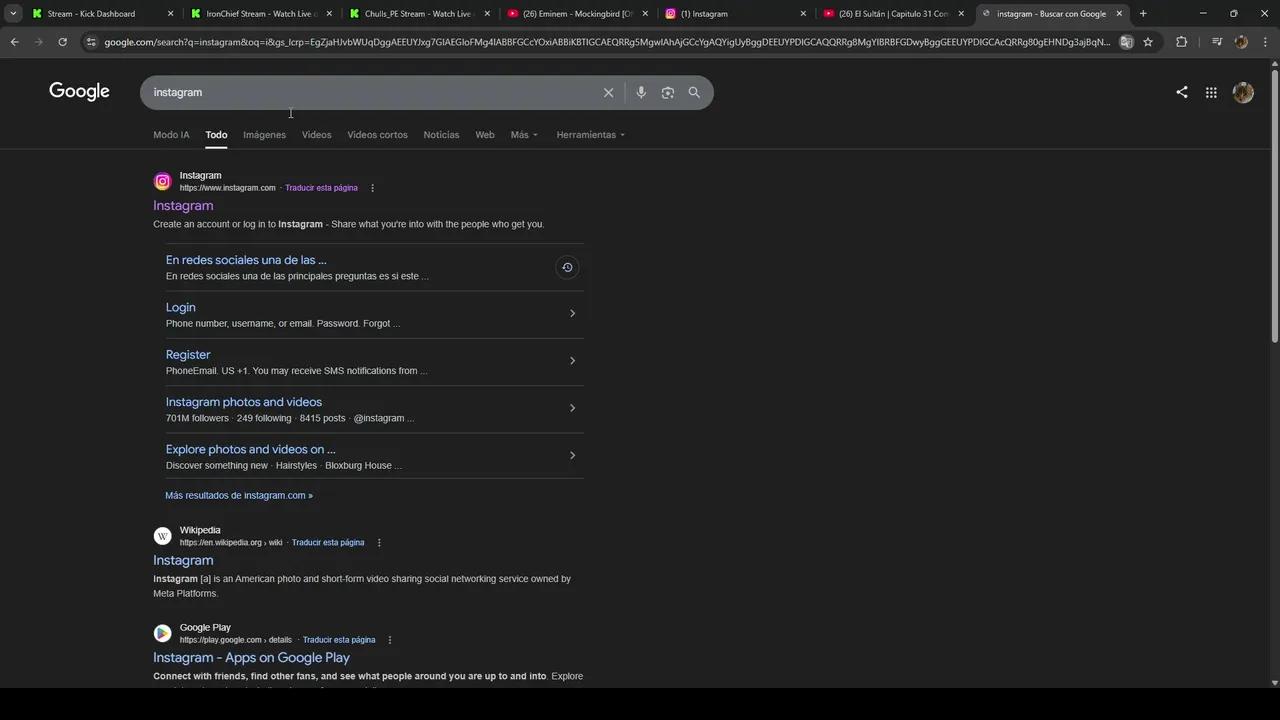Open the Google account avatar on the page

[x=1243, y=92]
